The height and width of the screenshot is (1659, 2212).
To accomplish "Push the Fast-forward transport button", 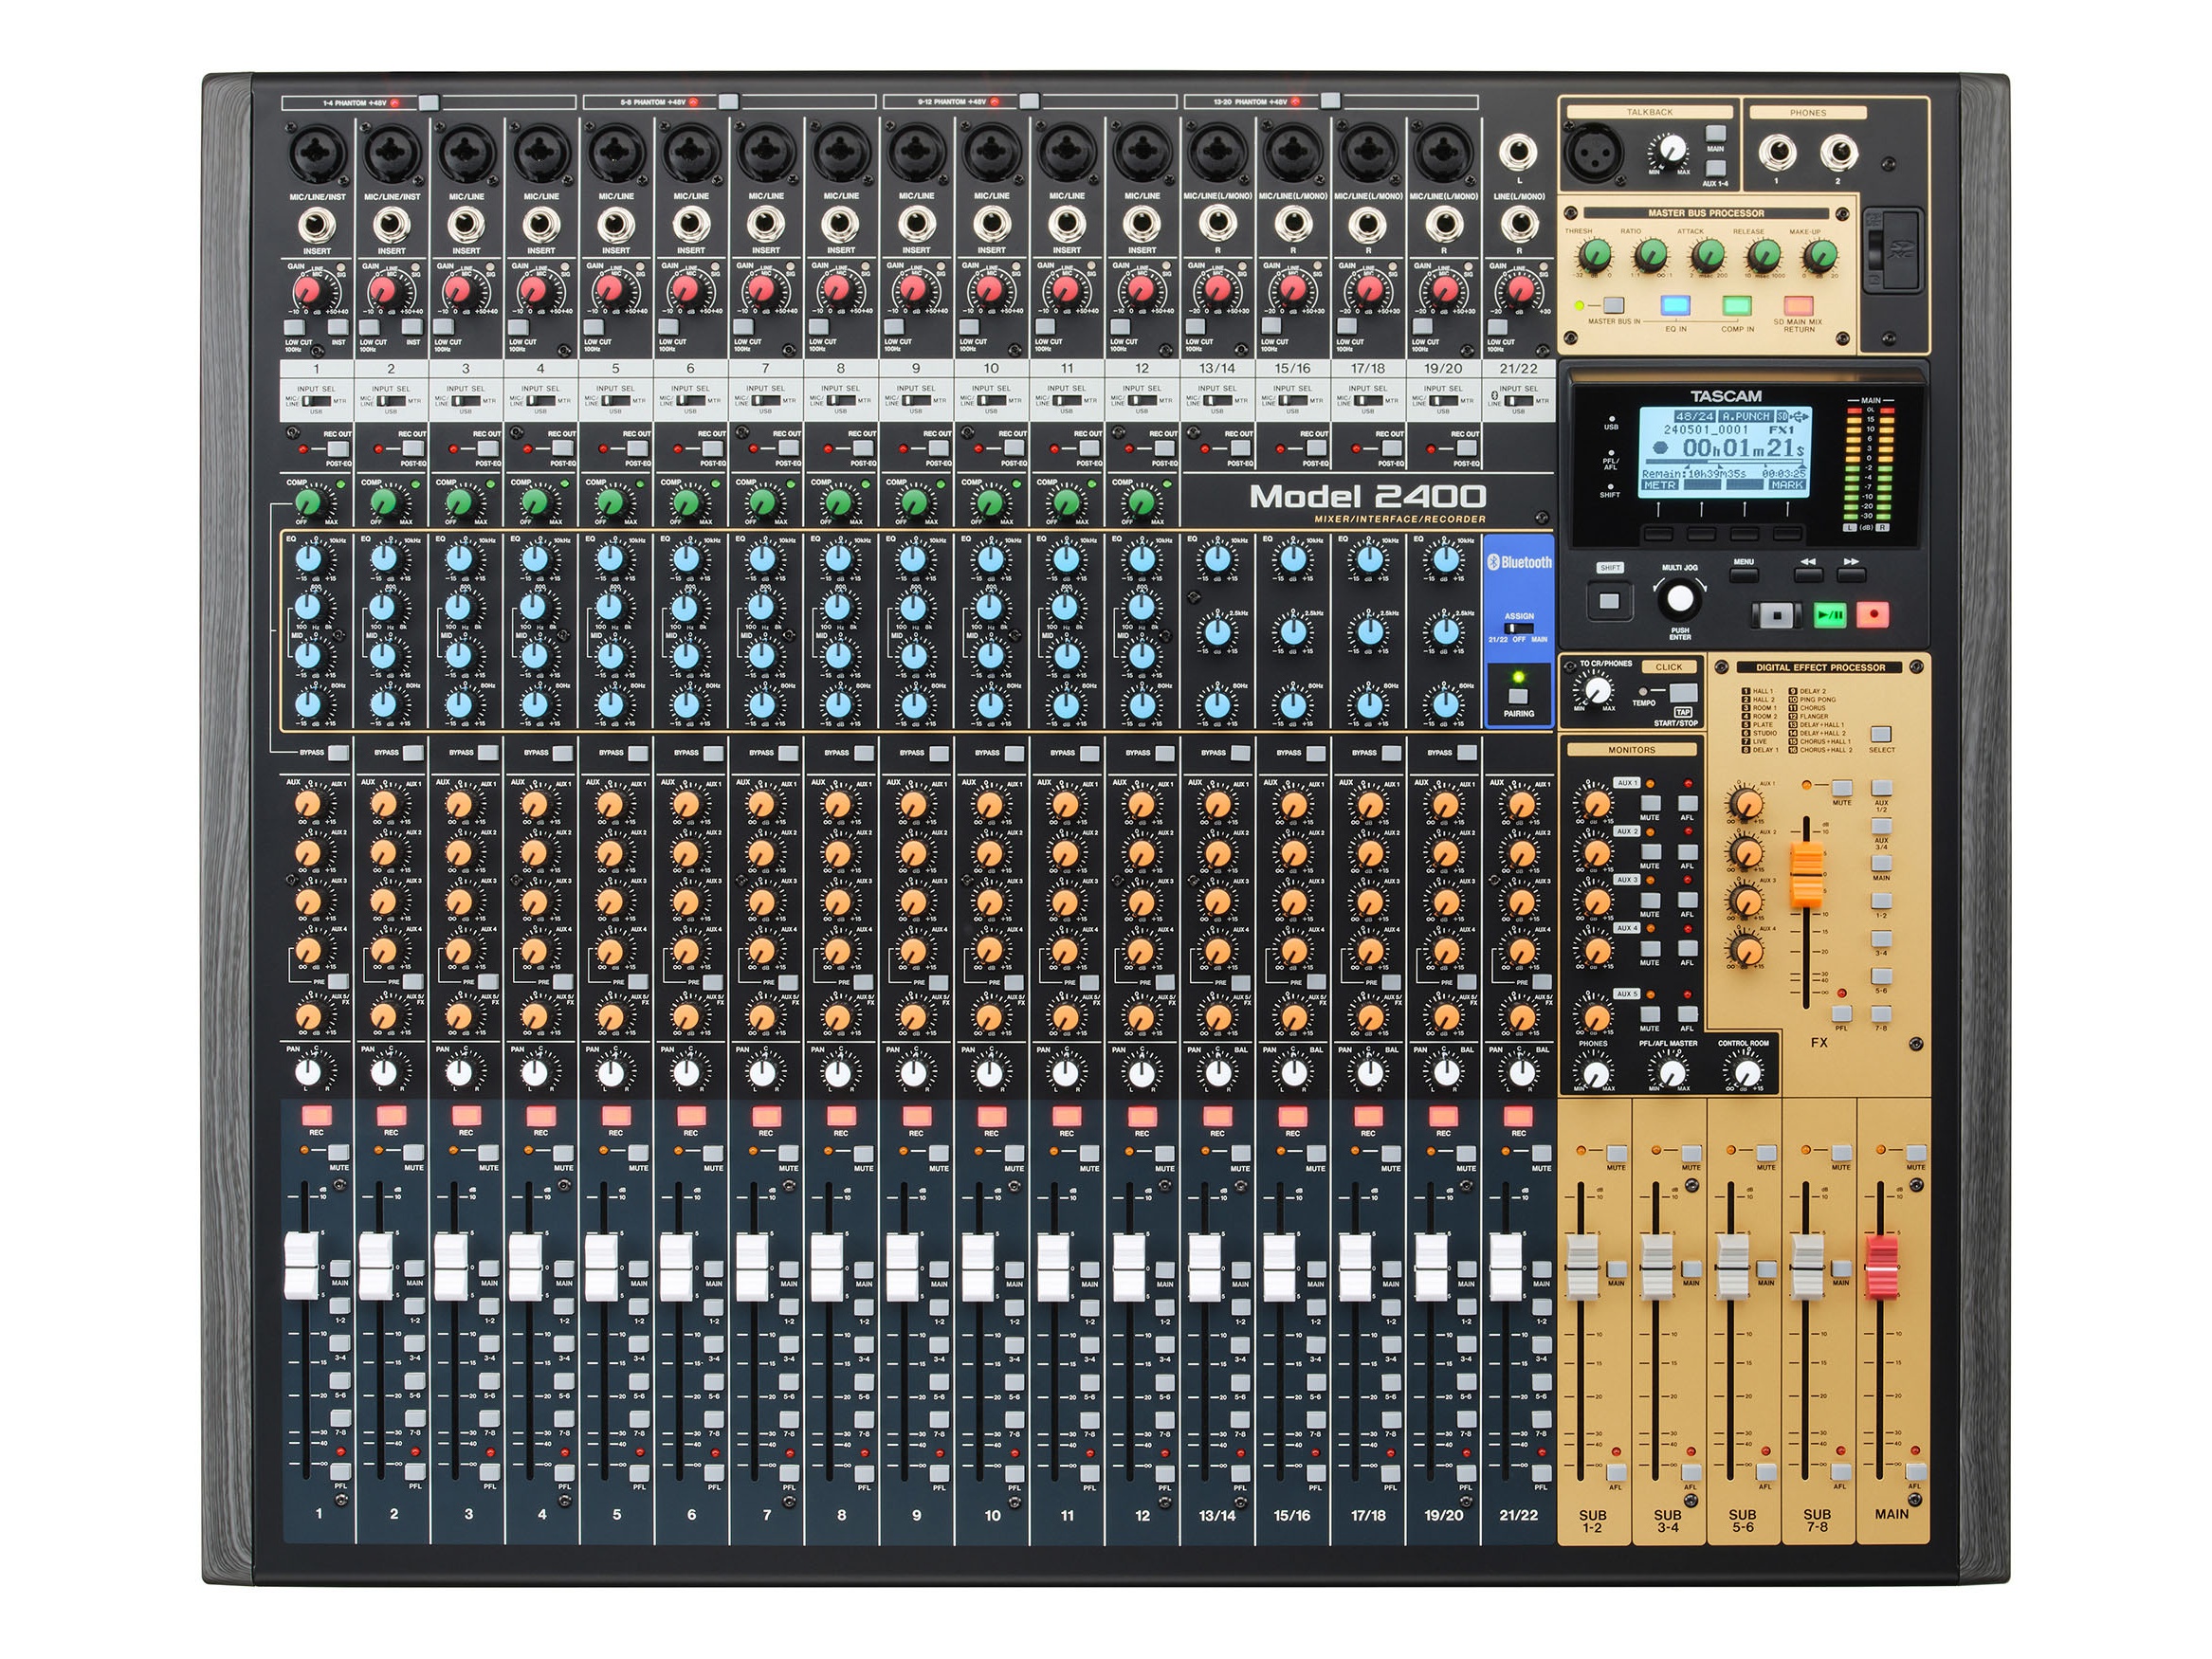I will pyautogui.click(x=1851, y=575).
